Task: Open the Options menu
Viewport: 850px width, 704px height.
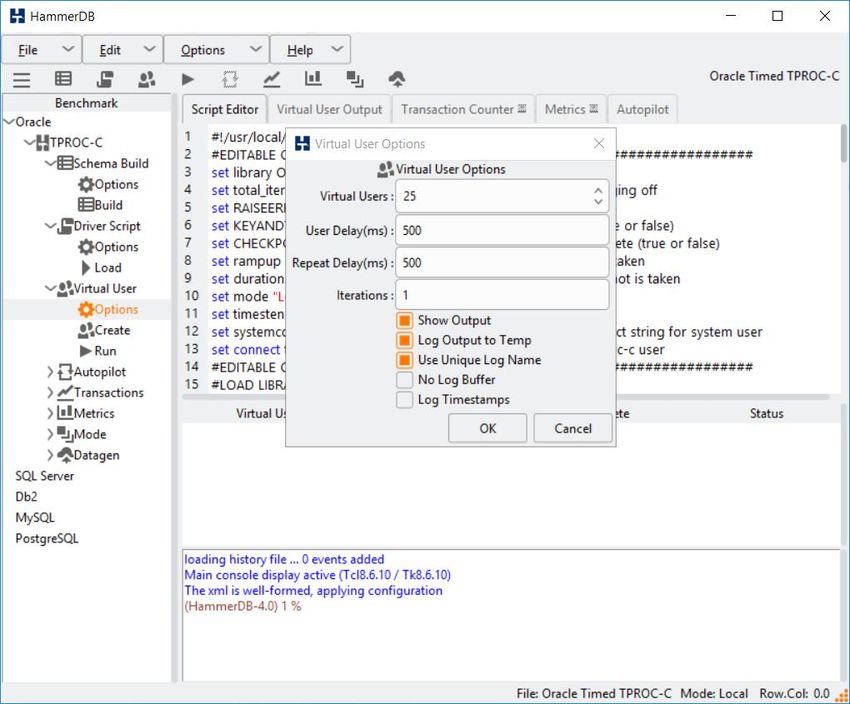Action: click(x=217, y=50)
